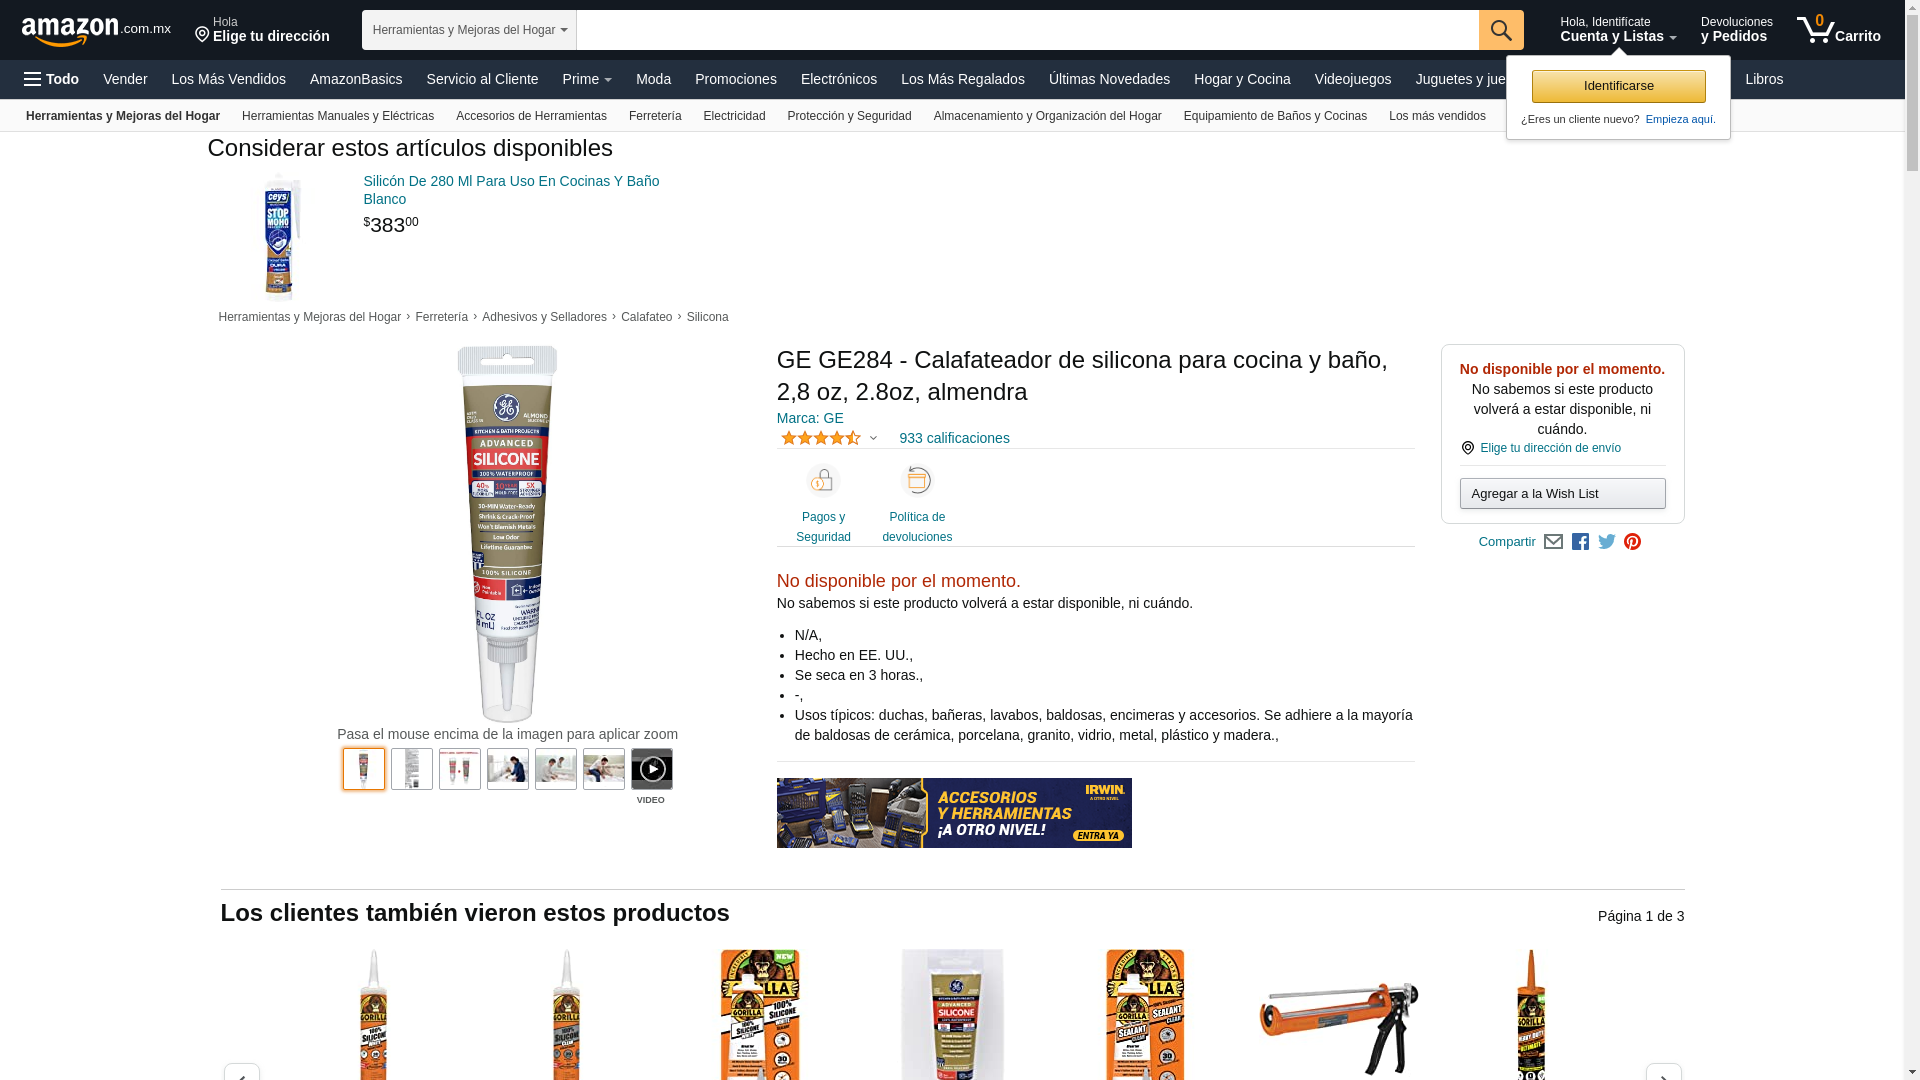Viewport: 1920px width, 1080px height.
Task: Share product via Facebook icon
Action: tap(1580, 542)
